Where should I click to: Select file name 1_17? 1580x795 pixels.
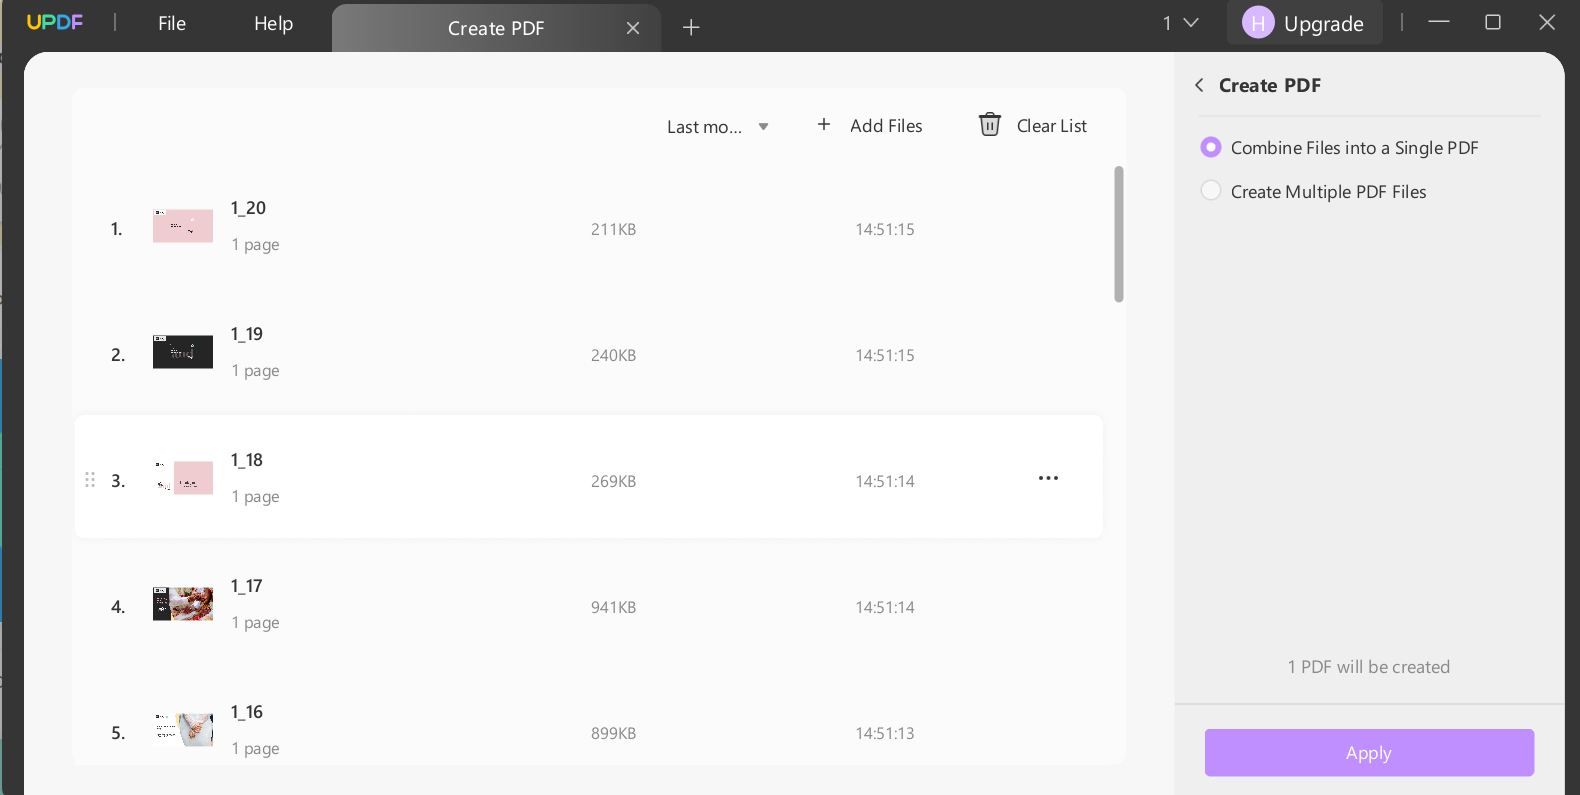pyautogui.click(x=247, y=586)
